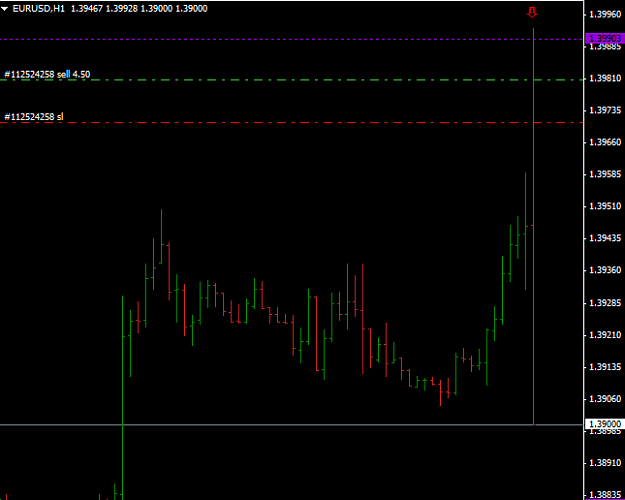Image resolution: width=625 pixels, height=500 pixels.
Task: Click the 1.39960 price scale label
Action: pos(605,15)
